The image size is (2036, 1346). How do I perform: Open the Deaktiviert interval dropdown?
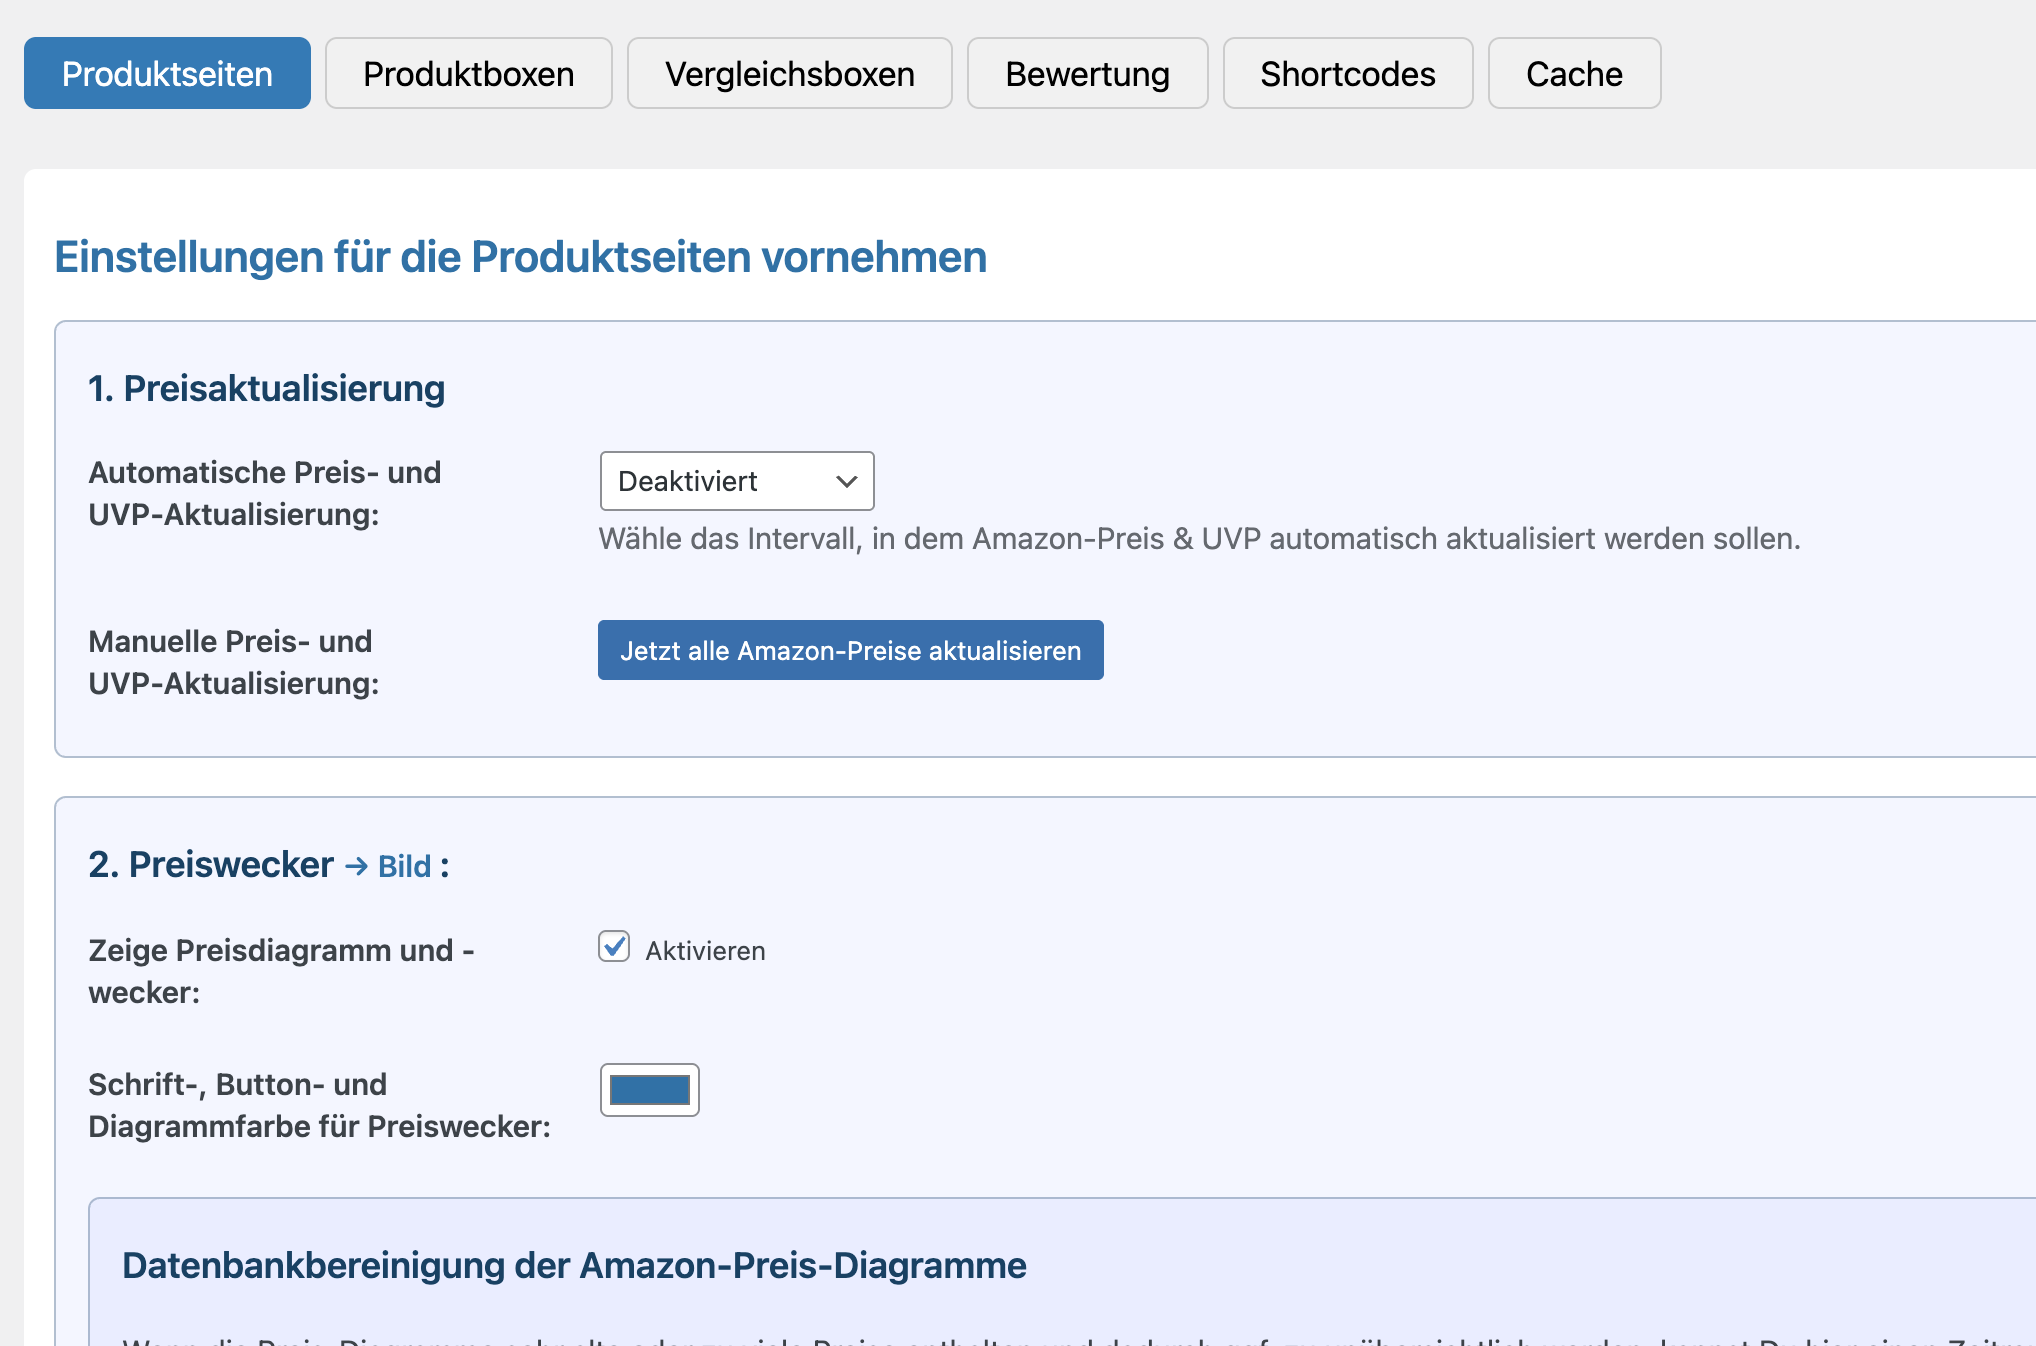tap(737, 481)
